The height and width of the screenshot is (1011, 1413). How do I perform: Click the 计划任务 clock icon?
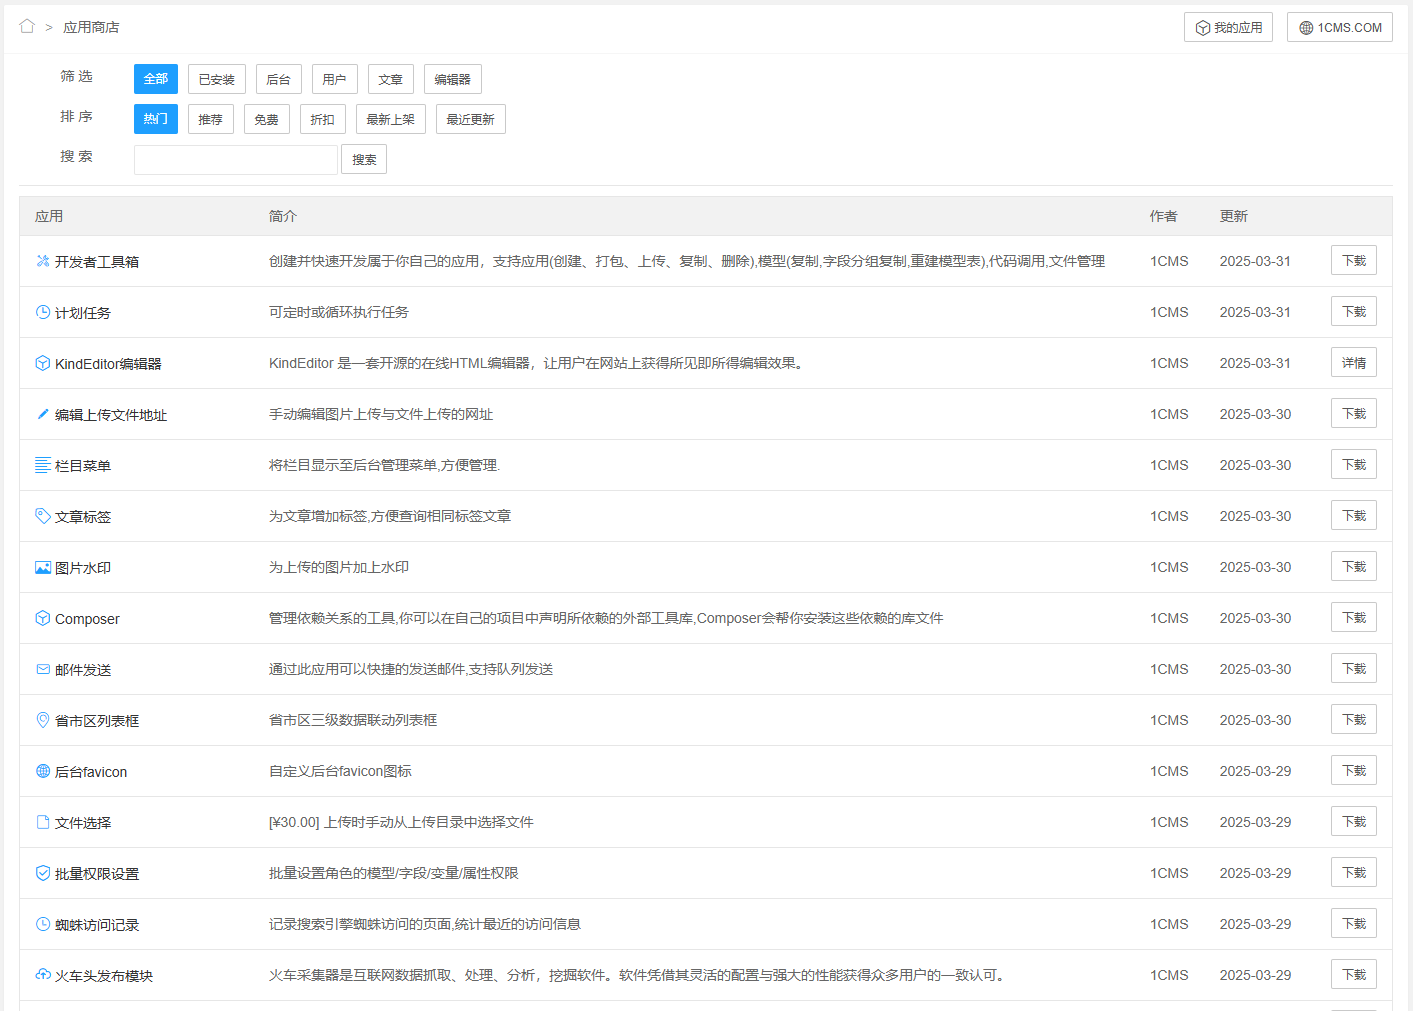[43, 312]
